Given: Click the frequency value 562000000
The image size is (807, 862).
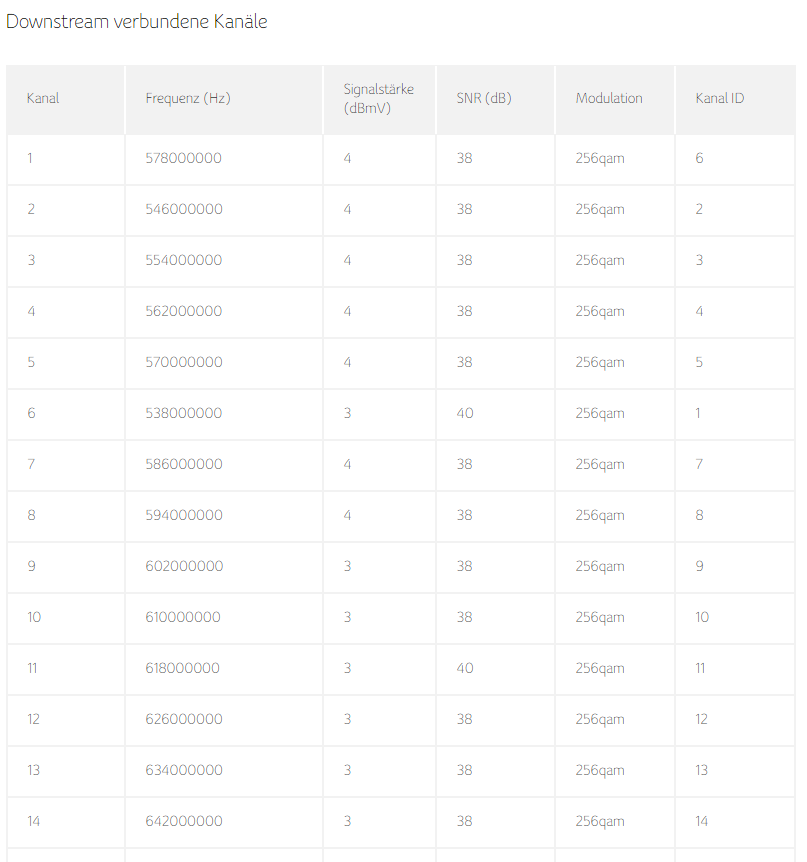Looking at the screenshot, I should [x=184, y=311].
